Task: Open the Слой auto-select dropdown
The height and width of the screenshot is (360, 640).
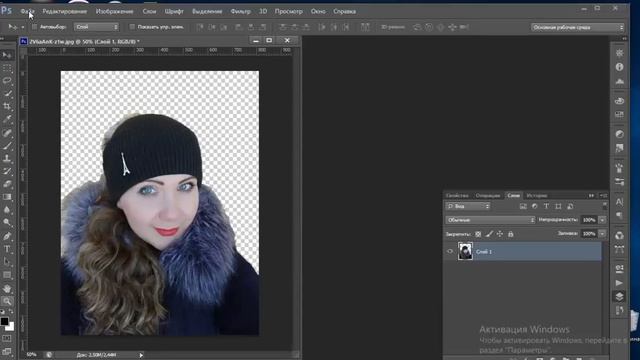Action: (x=96, y=27)
